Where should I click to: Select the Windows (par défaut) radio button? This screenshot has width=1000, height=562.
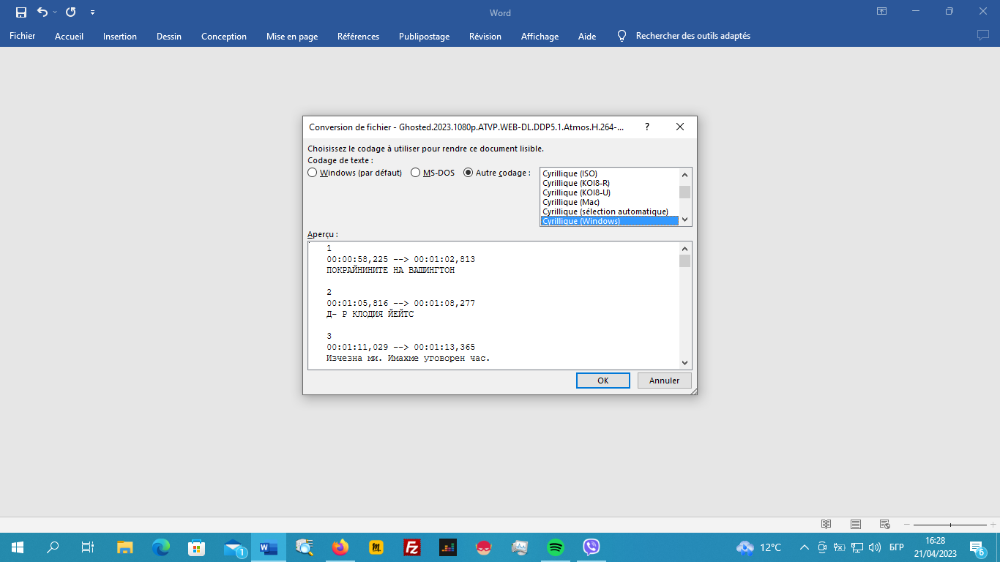312,173
